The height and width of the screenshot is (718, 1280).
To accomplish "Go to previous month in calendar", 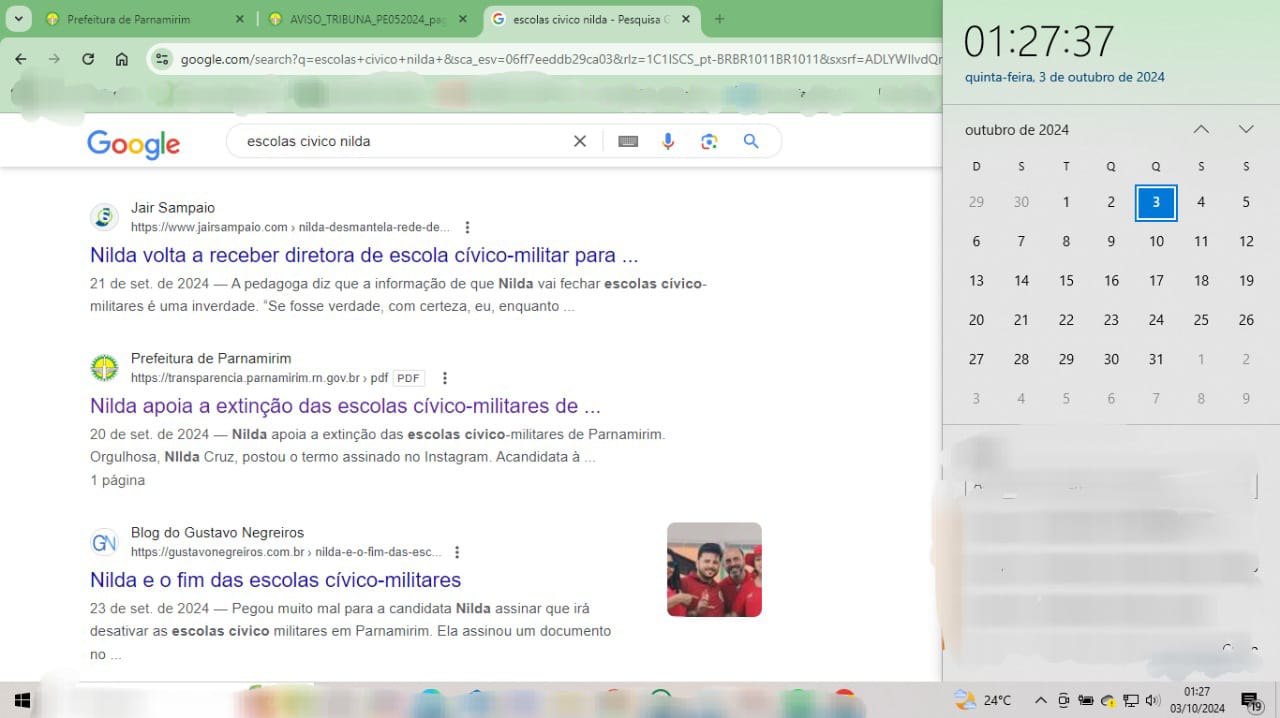I will pos(1201,129).
